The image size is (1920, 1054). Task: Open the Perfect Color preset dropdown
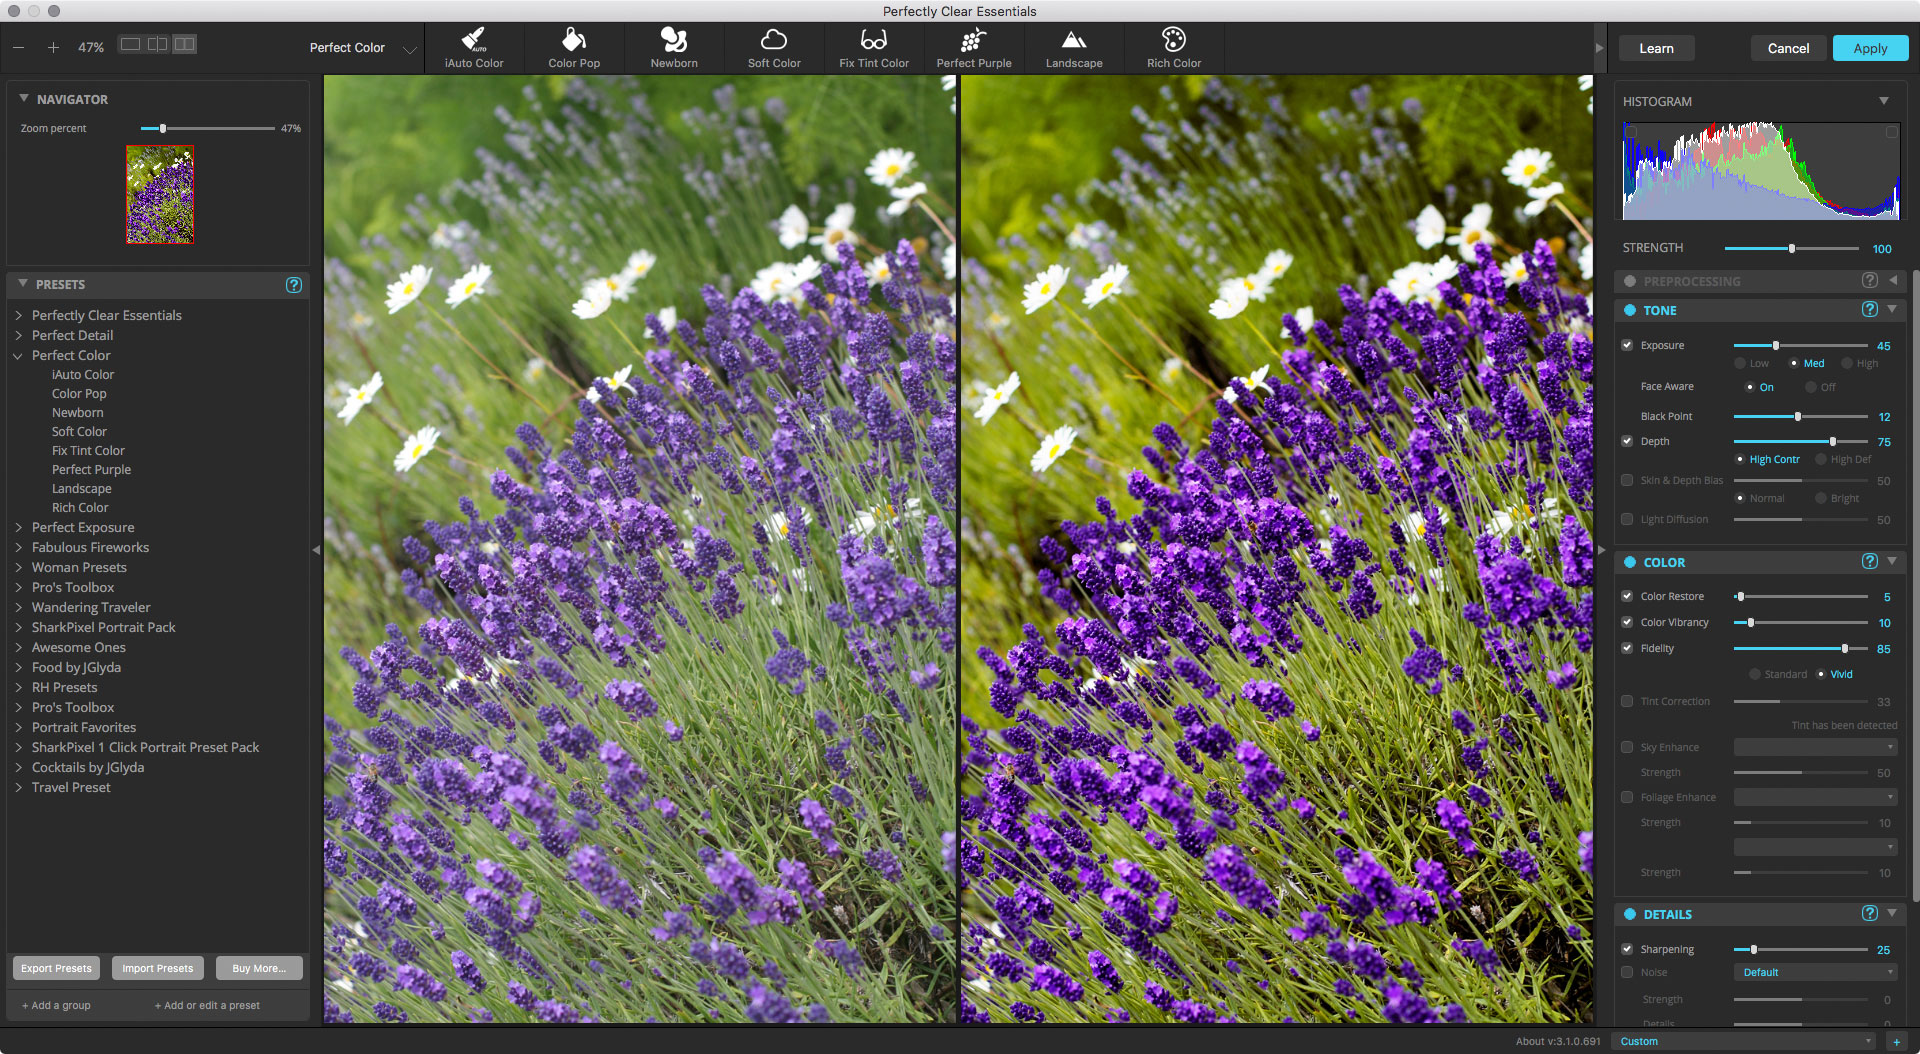409,47
